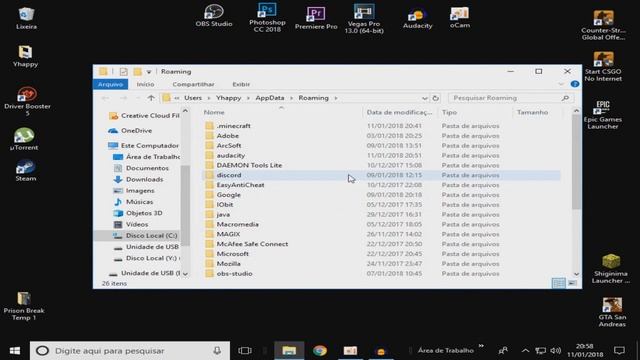Expand the Área de Trabalho toolbar chevron

click(481, 346)
